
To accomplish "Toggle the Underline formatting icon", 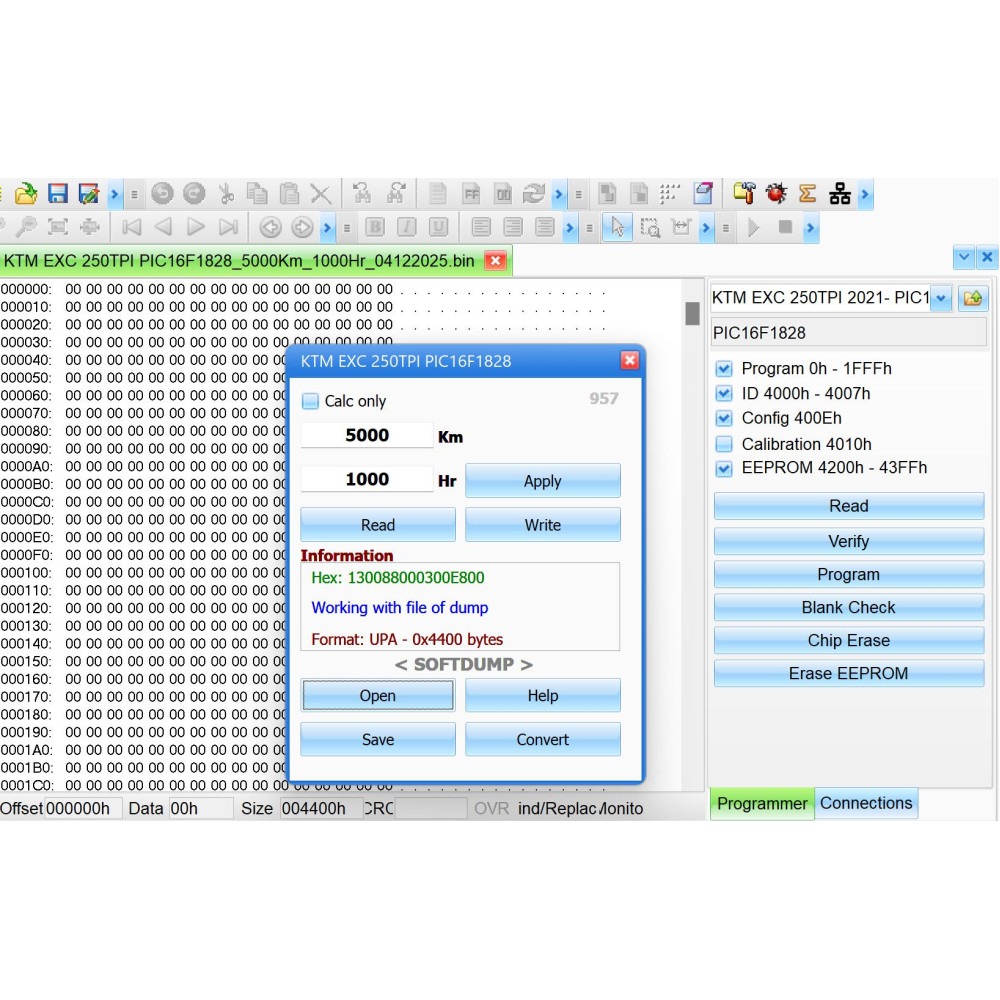I will [x=438, y=227].
